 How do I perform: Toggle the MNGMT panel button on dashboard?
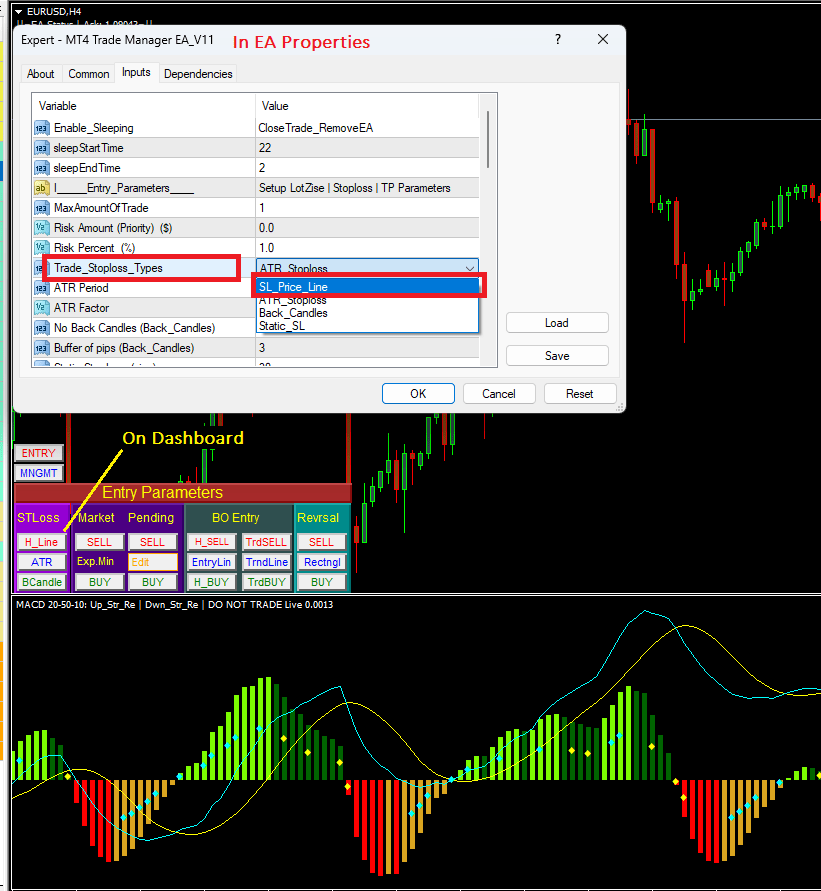[38, 473]
